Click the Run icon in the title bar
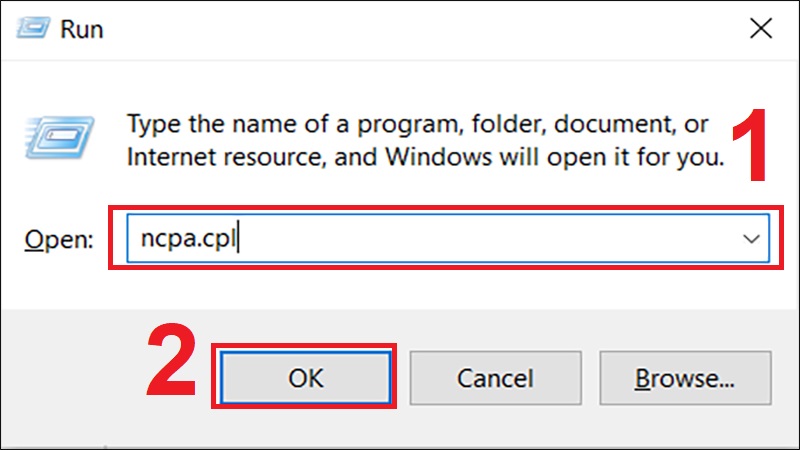Viewport: 800px width, 450px height. [x=33, y=29]
